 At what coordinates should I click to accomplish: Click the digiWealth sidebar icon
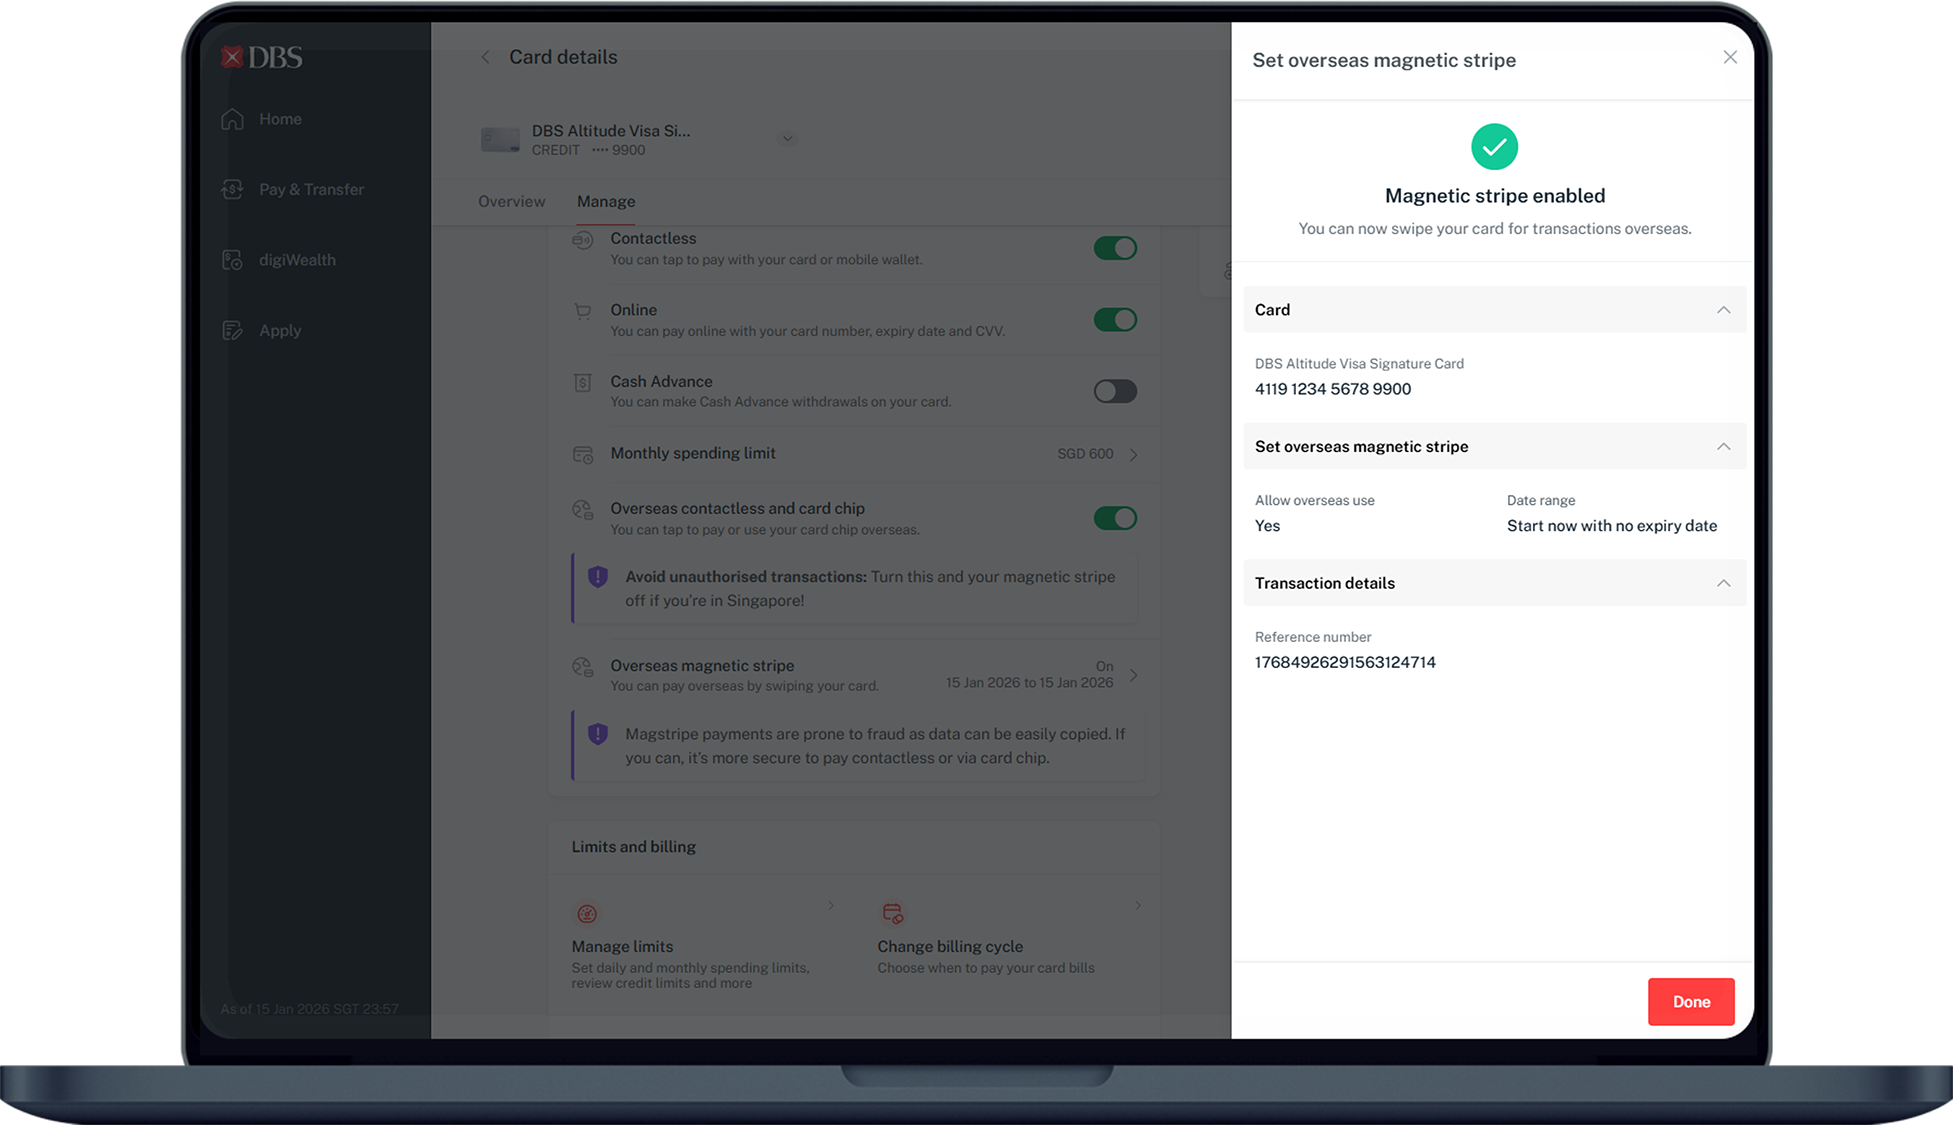pyautogui.click(x=232, y=260)
